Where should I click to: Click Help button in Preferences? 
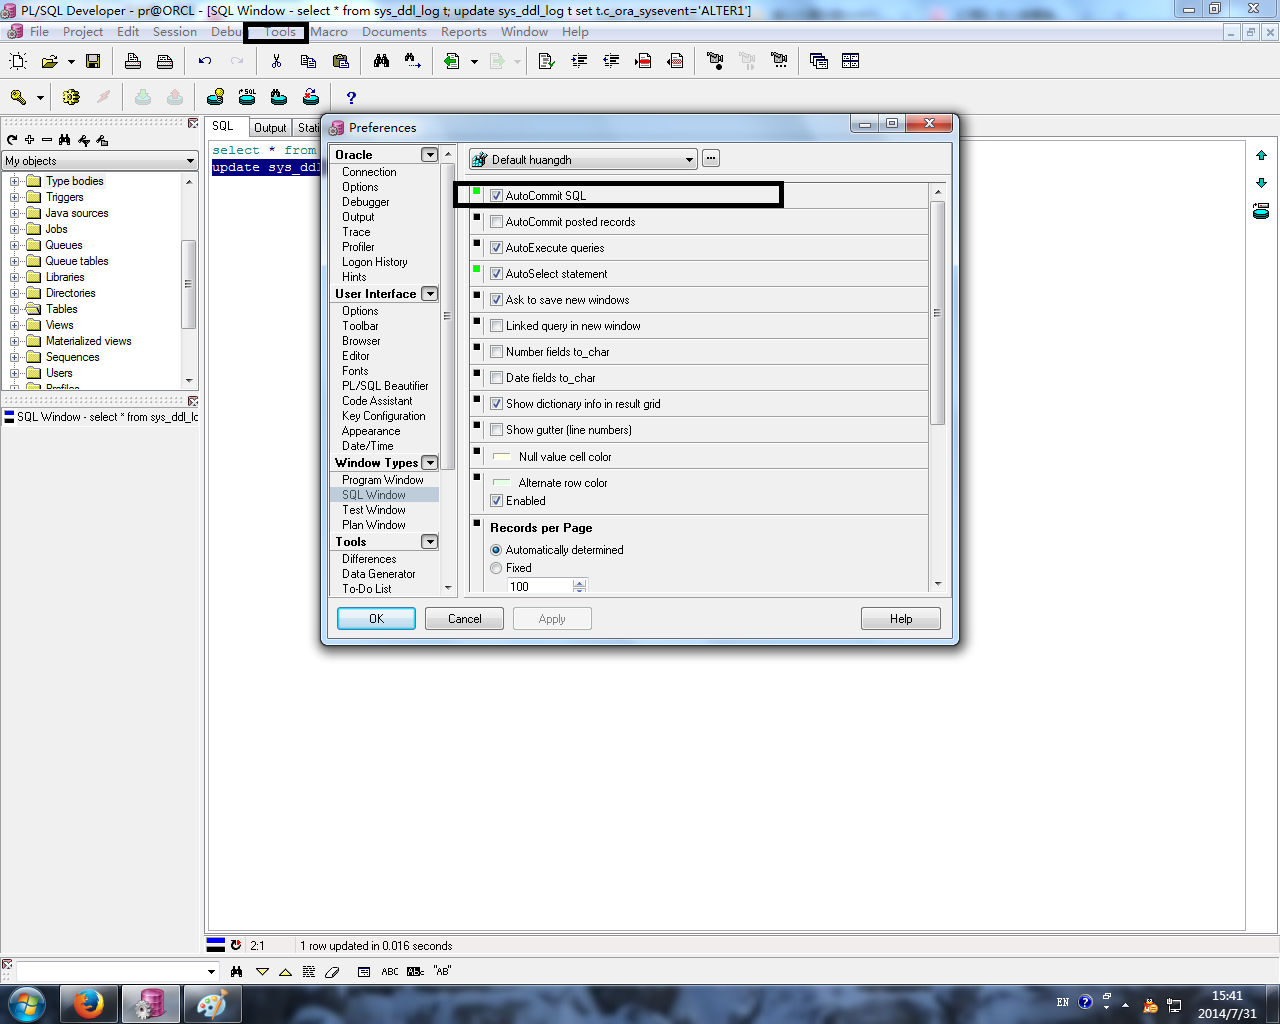901,619
